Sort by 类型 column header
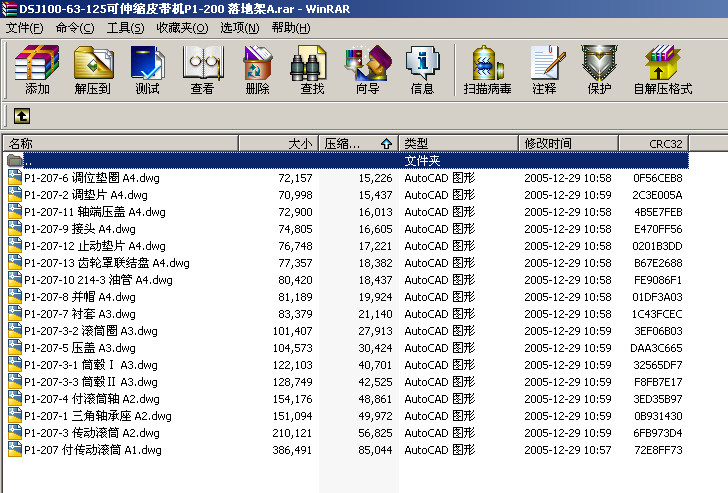This screenshot has height=493, width=728. pyautogui.click(x=459, y=143)
